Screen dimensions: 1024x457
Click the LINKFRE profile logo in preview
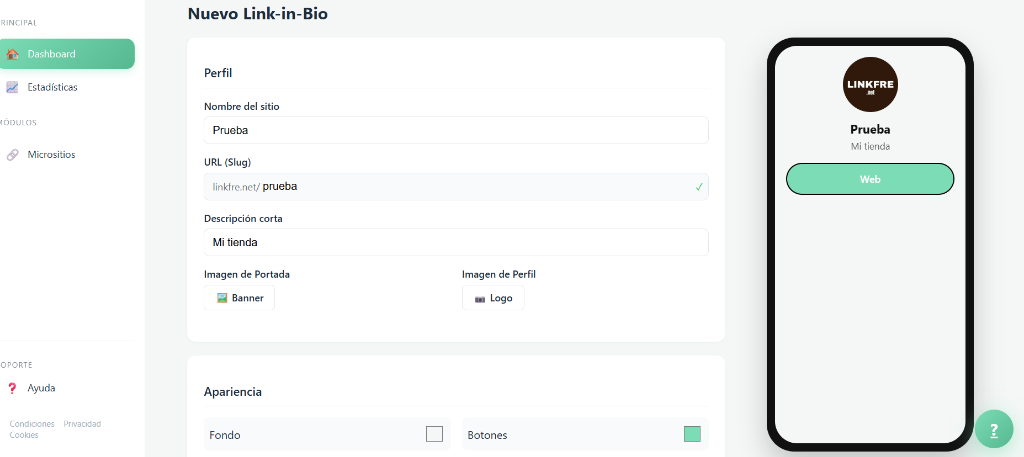(870, 84)
